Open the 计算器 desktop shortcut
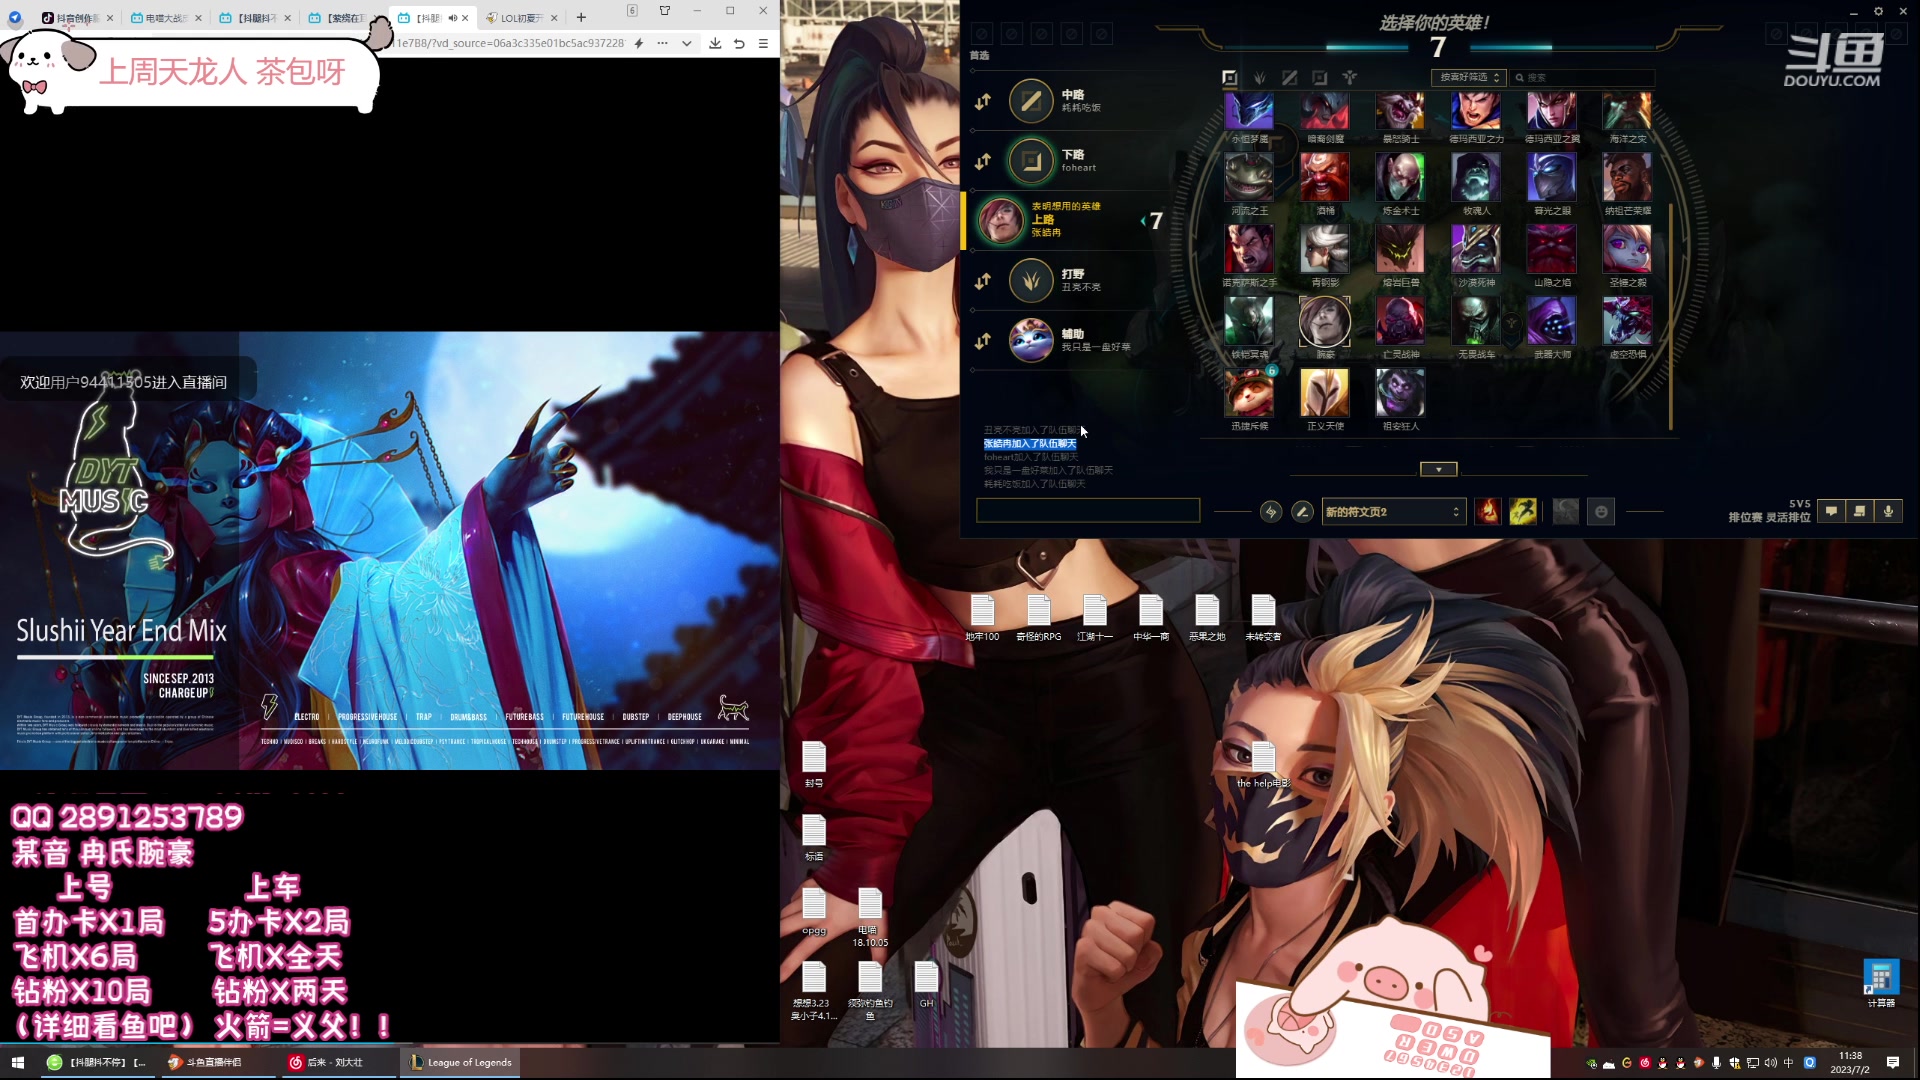1920x1080 pixels. (x=1881, y=982)
